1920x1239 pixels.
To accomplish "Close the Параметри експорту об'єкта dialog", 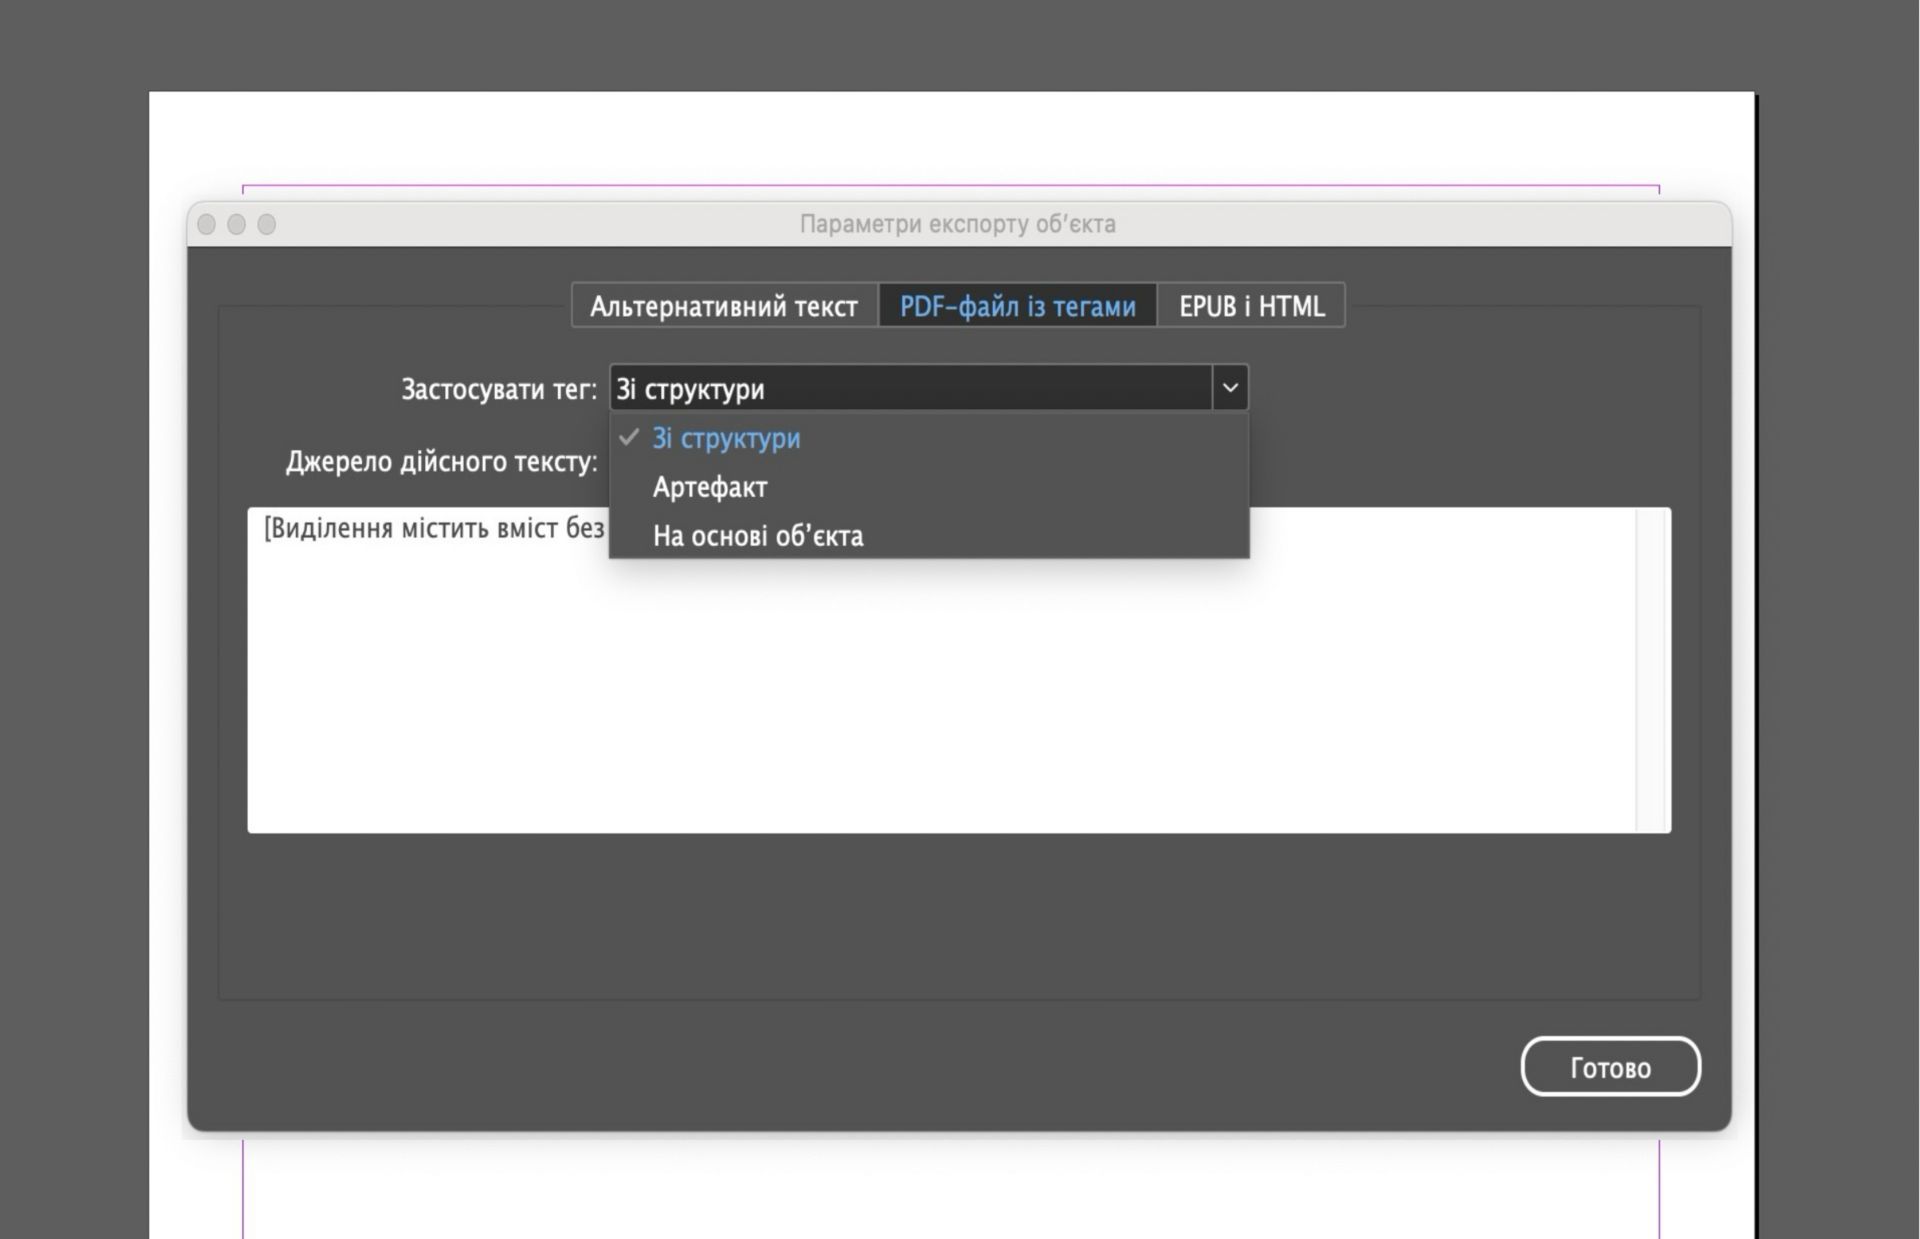I will point(207,224).
